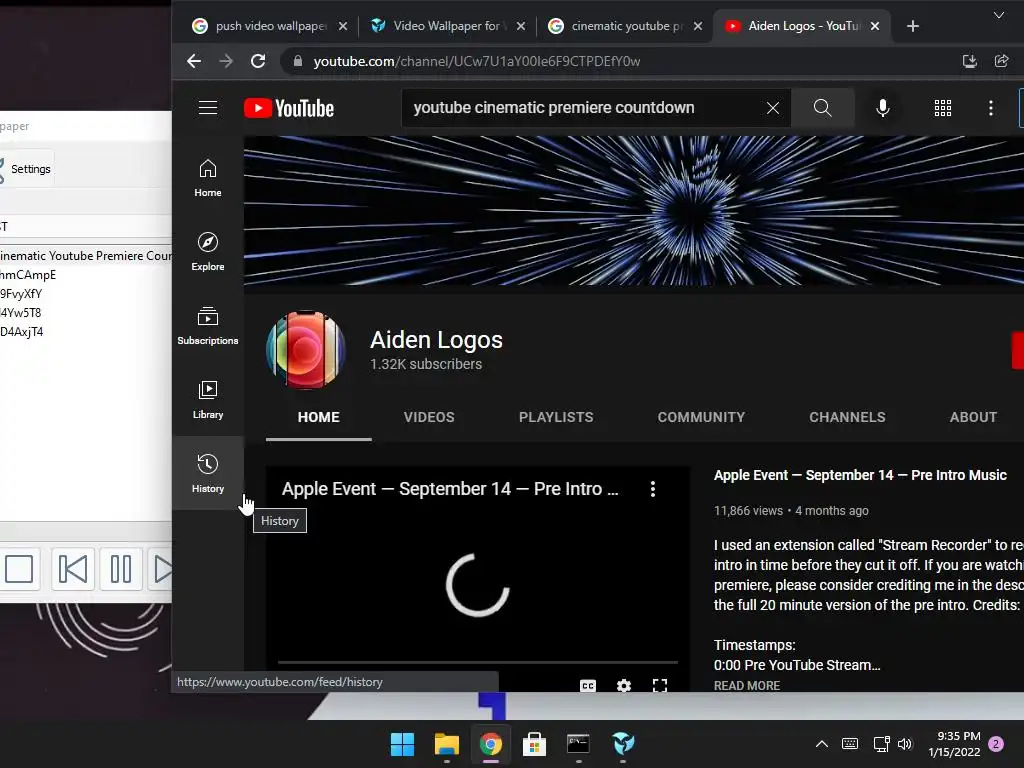Switch to the channel COMMUNITY tab

point(701,417)
